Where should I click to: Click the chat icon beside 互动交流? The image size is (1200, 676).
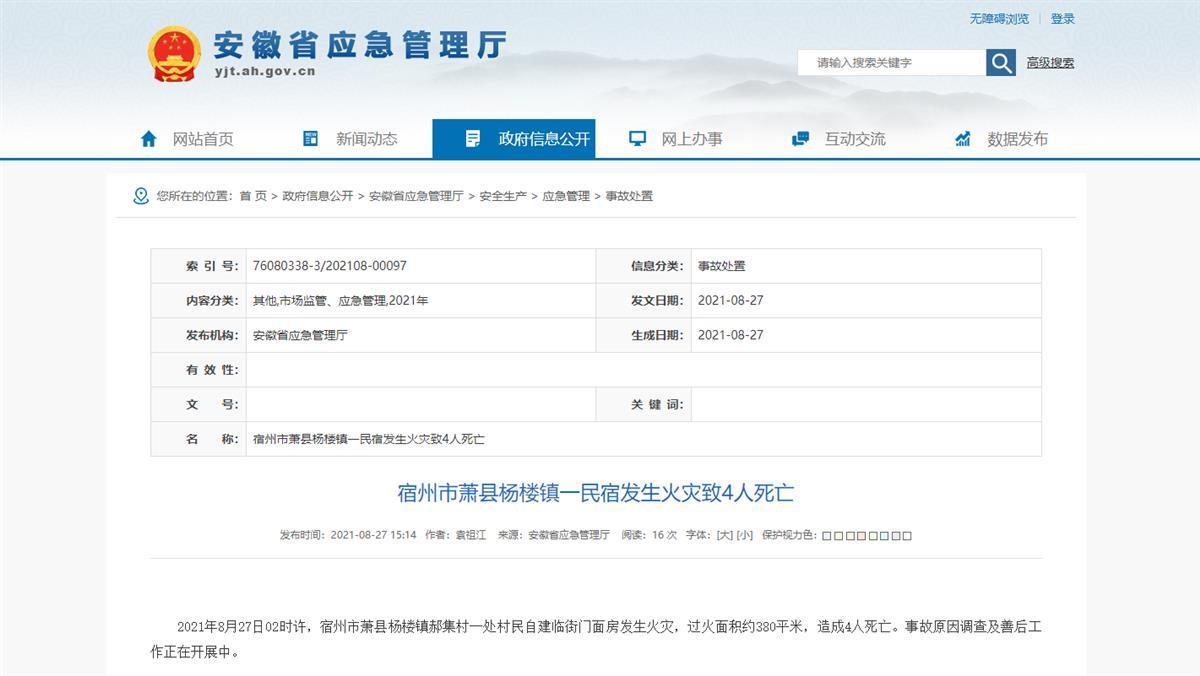800,139
